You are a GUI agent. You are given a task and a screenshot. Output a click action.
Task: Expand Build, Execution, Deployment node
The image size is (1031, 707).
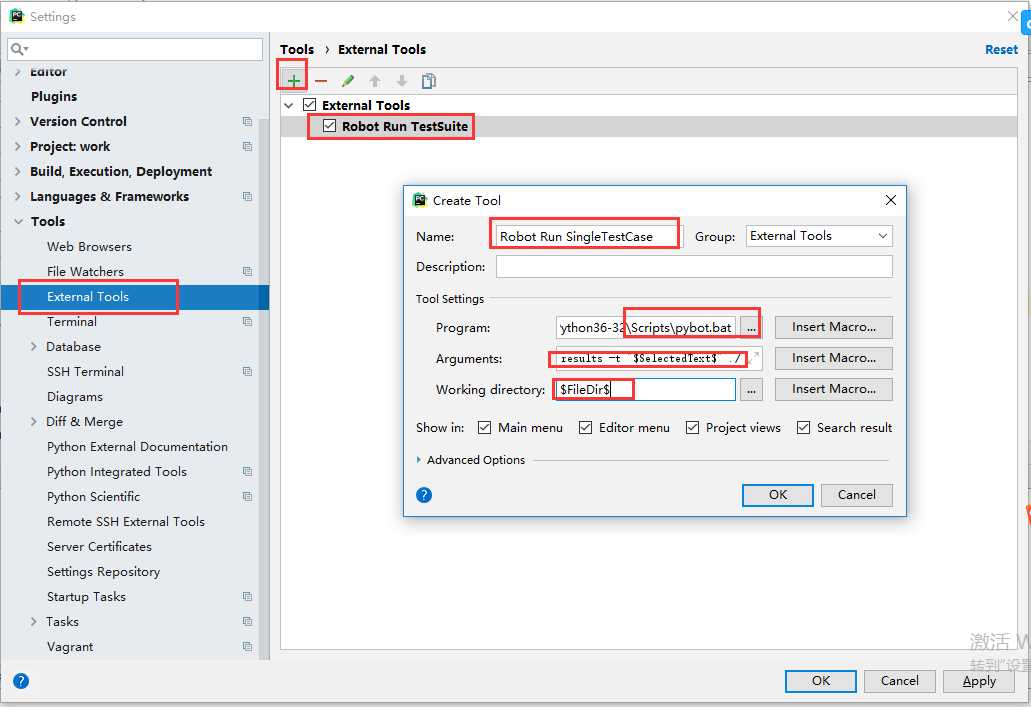(x=18, y=171)
